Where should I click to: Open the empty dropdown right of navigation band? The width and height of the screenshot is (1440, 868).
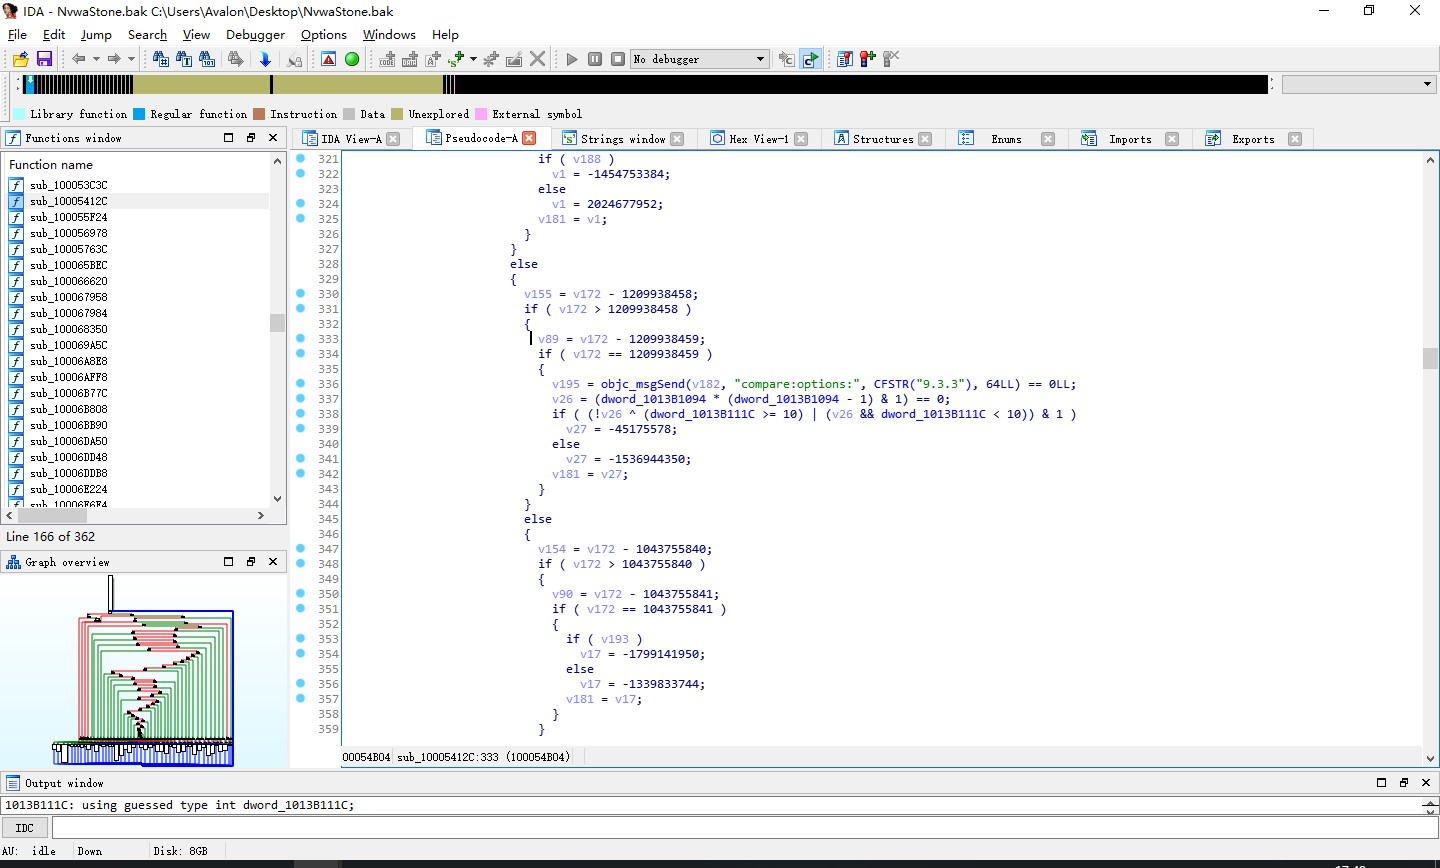[1358, 85]
